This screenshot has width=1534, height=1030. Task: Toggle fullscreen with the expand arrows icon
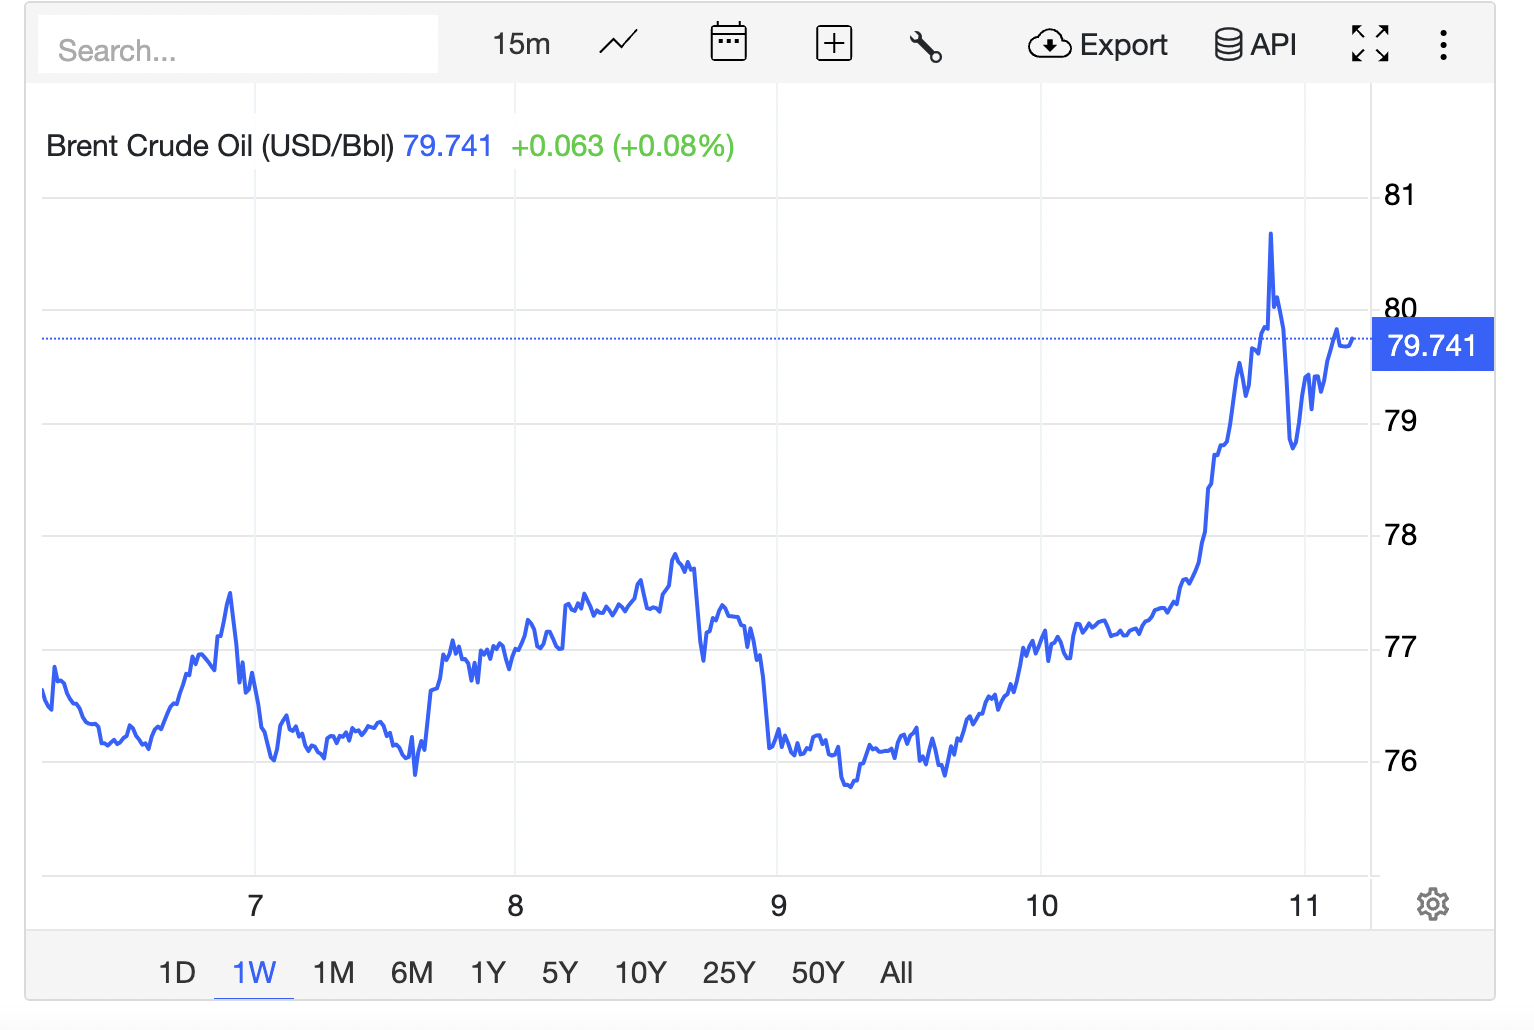[1370, 44]
